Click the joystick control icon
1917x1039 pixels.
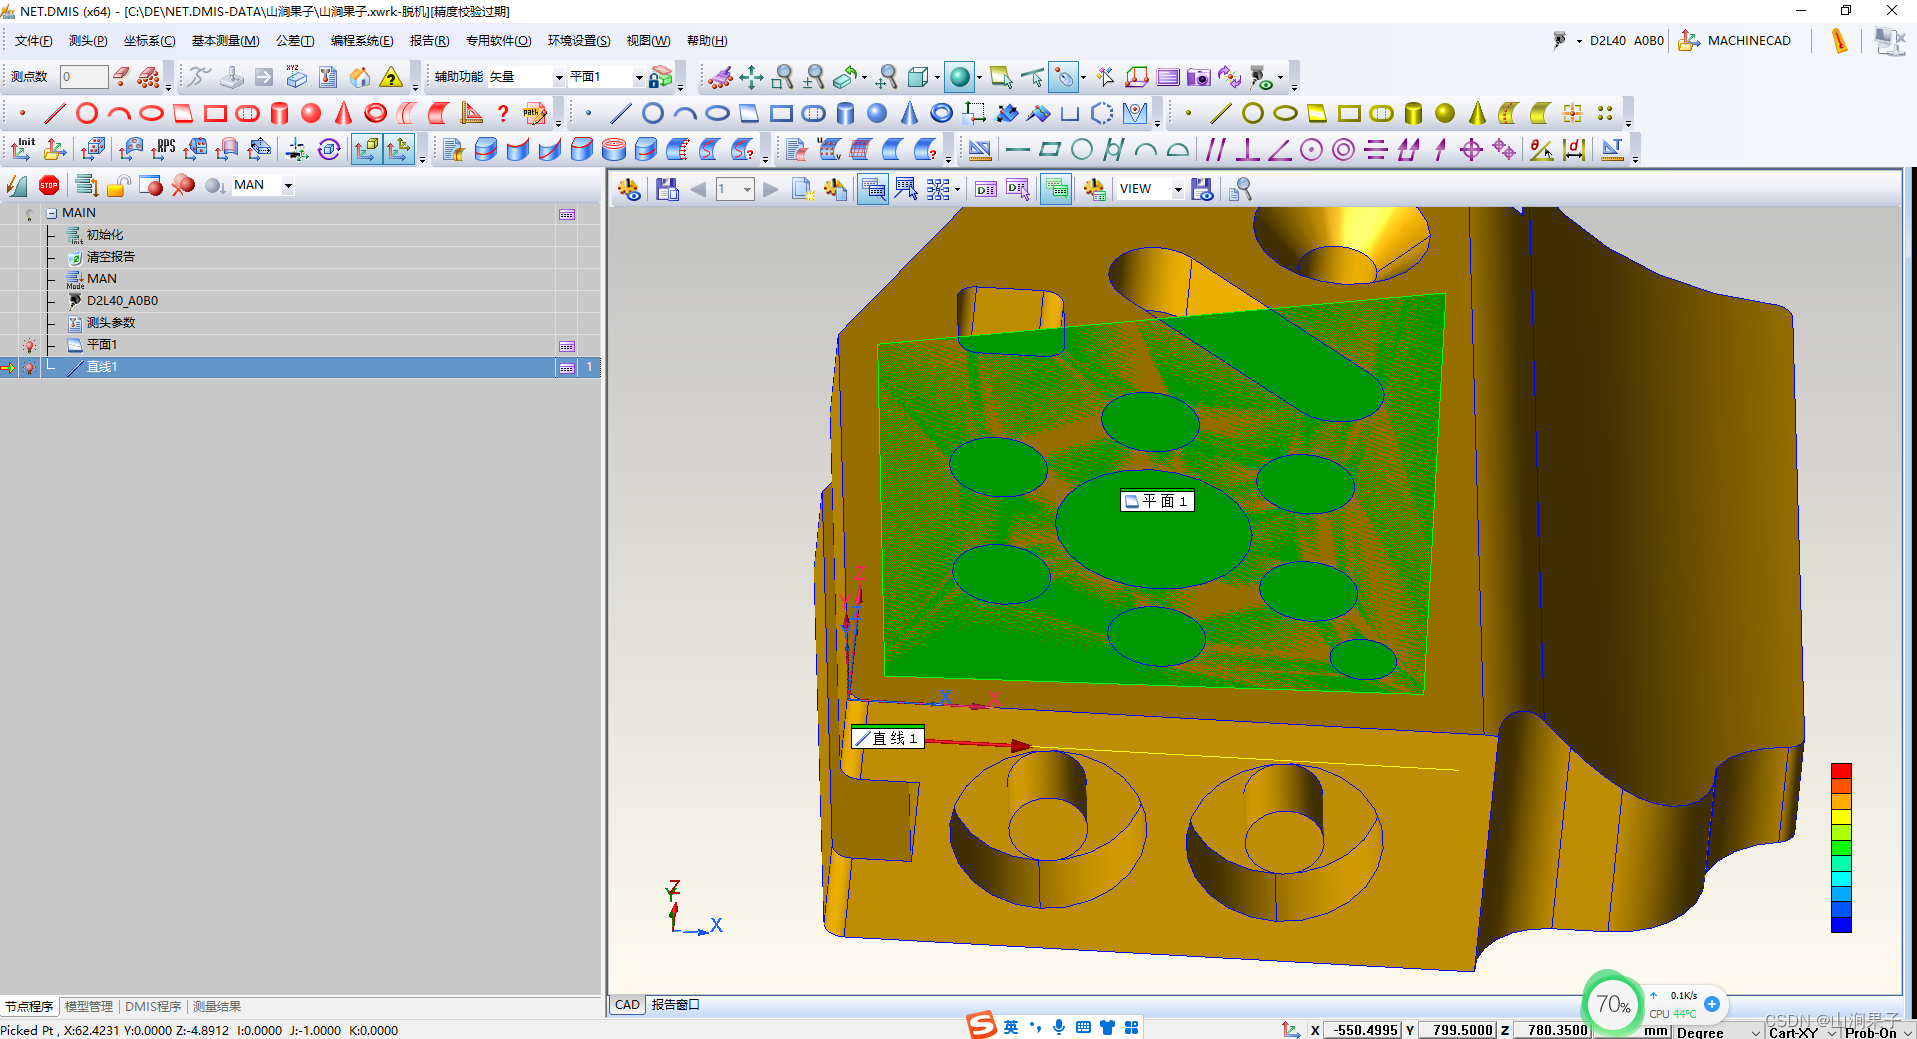pos(232,77)
